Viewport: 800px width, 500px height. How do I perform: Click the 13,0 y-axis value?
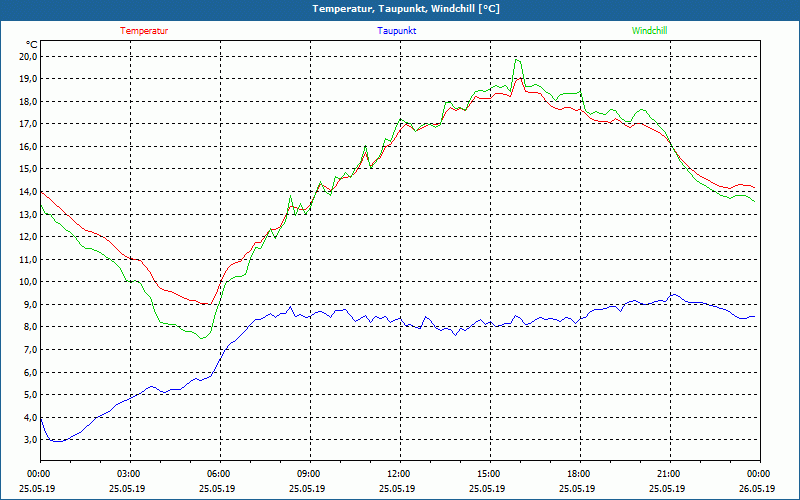tap(29, 214)
